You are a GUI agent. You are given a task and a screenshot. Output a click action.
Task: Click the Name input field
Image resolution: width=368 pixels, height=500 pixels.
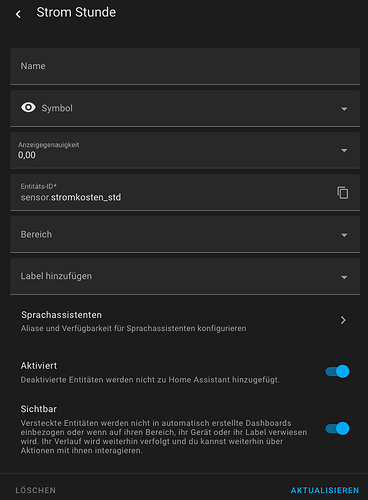[x=185, y=66]
